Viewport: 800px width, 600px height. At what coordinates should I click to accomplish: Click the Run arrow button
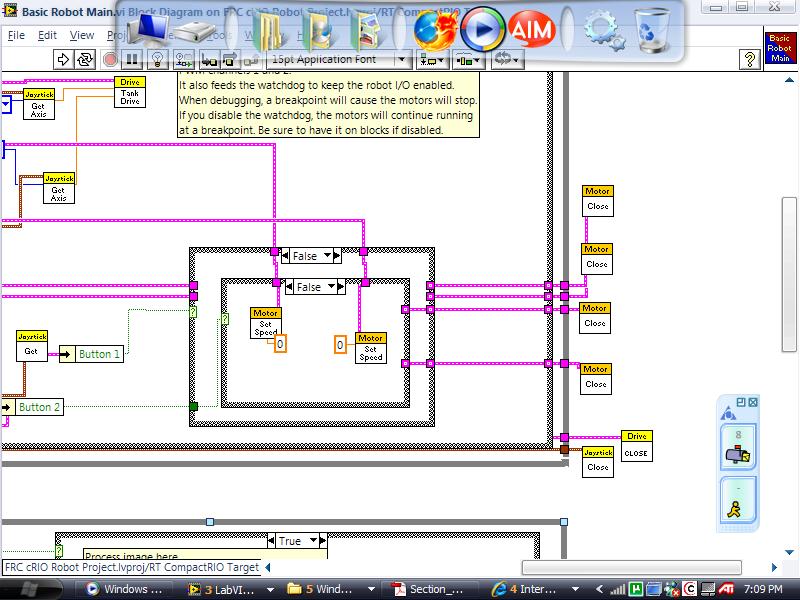(63, 60)
